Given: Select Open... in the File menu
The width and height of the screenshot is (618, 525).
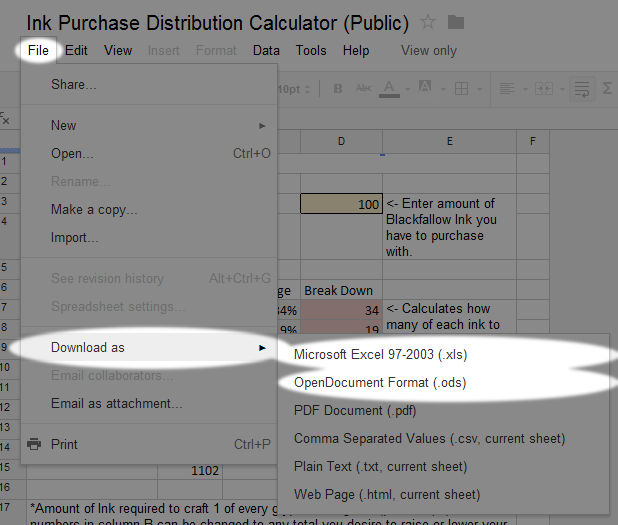Looking at the screenshot, I should (149, 153).
